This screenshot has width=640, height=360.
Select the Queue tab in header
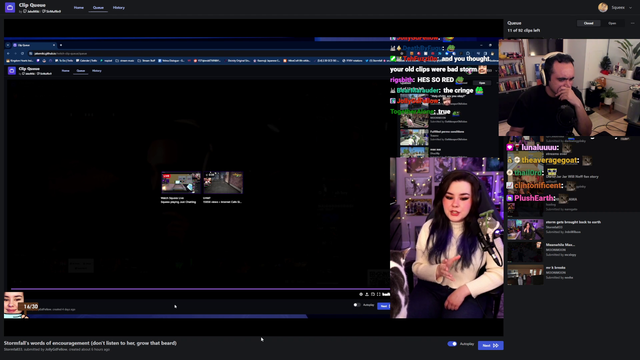(98, 8)
